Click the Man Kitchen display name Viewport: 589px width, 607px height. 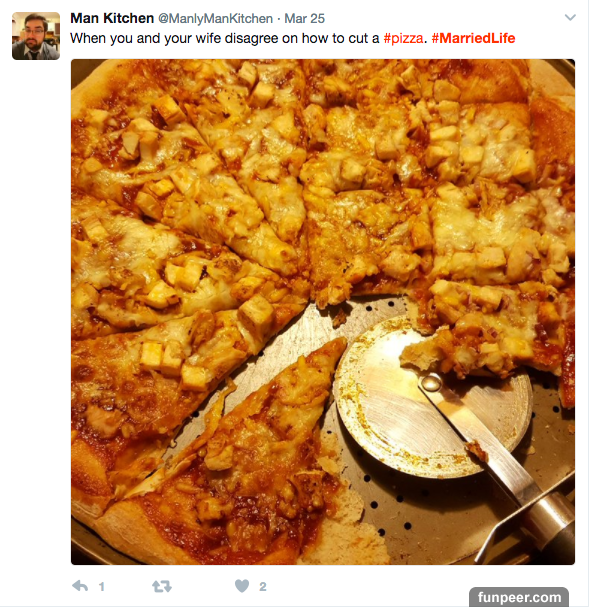112,18
